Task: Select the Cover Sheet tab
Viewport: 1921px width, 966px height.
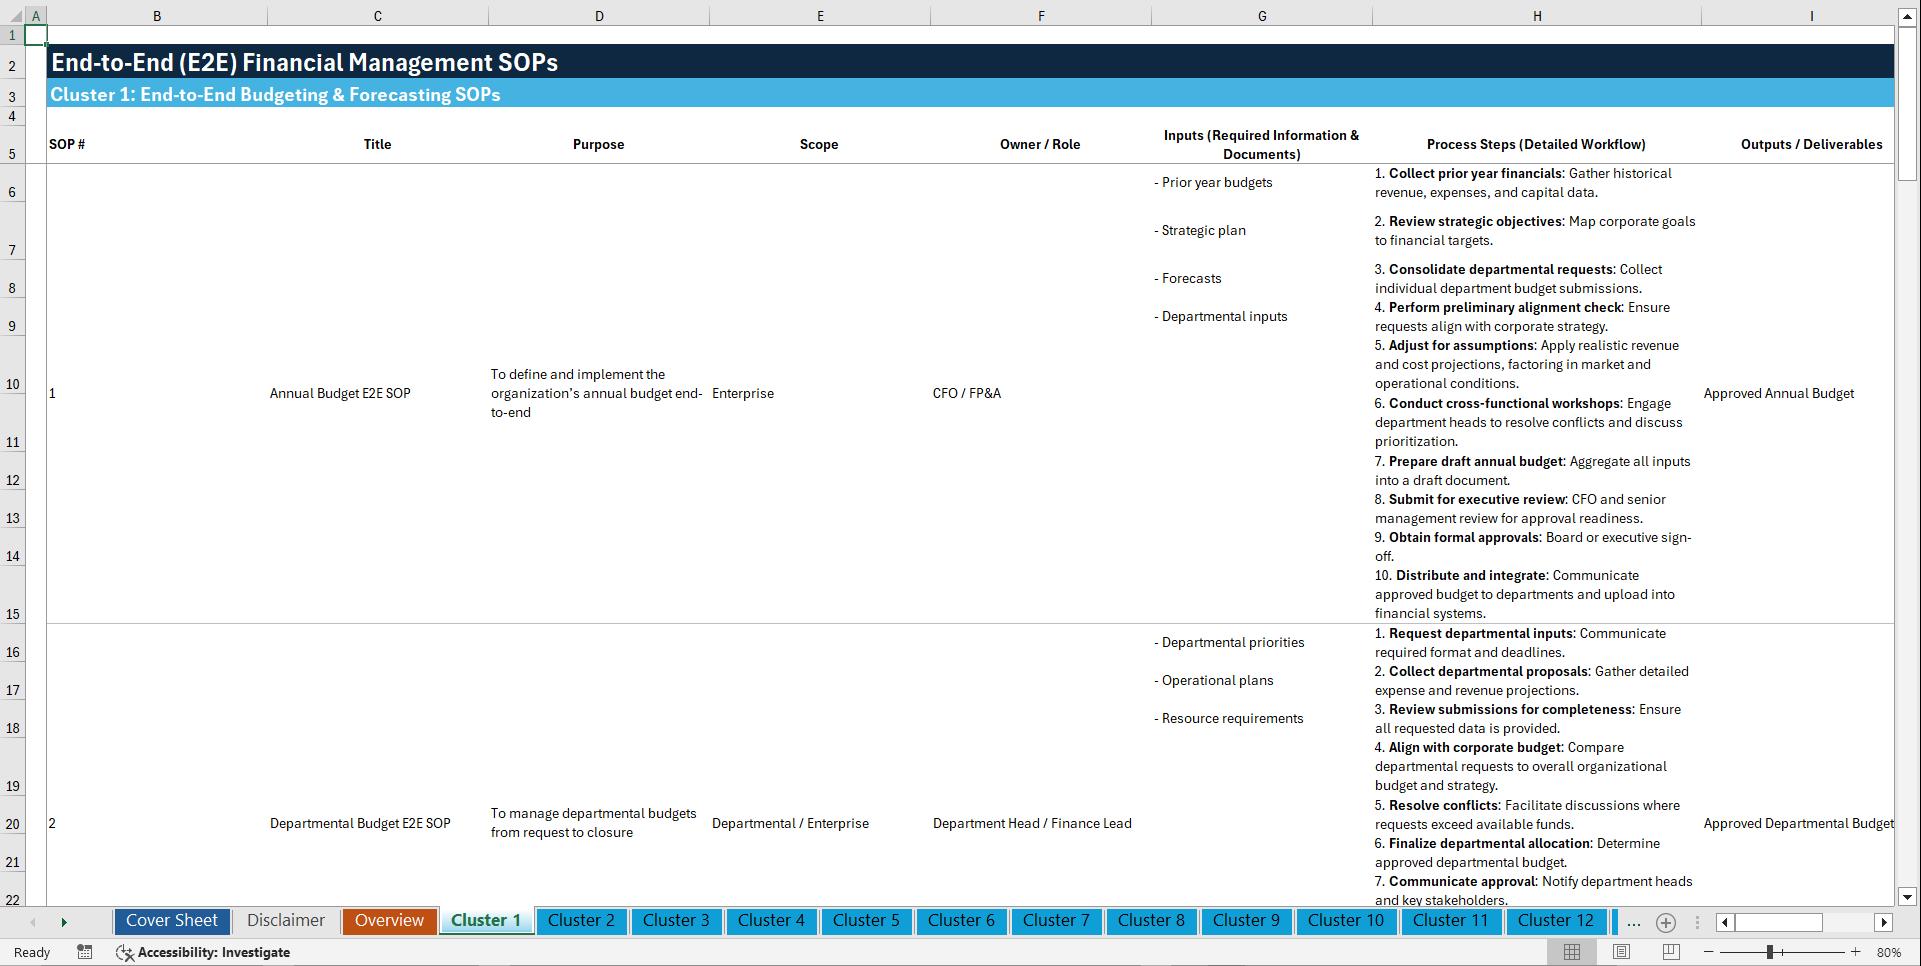Action: 171,921
